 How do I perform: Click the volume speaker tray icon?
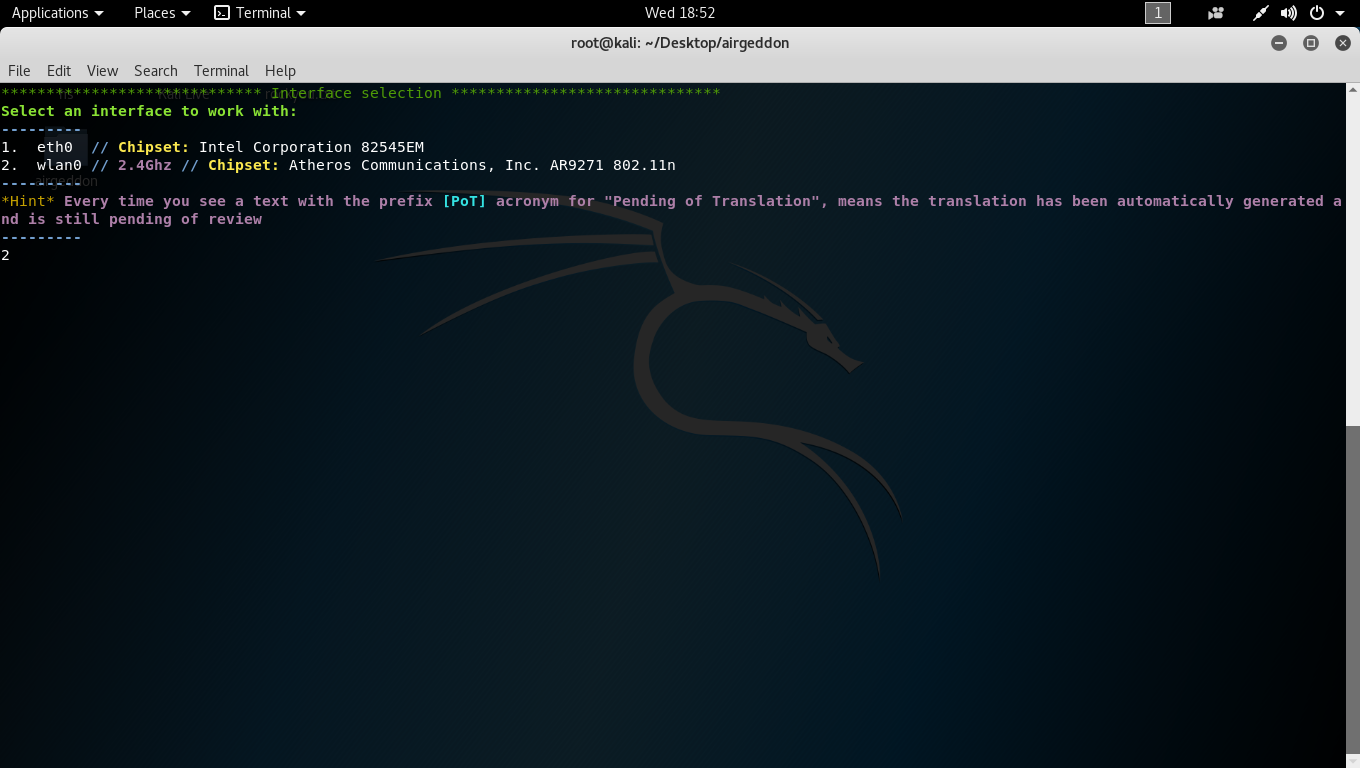1289,13
